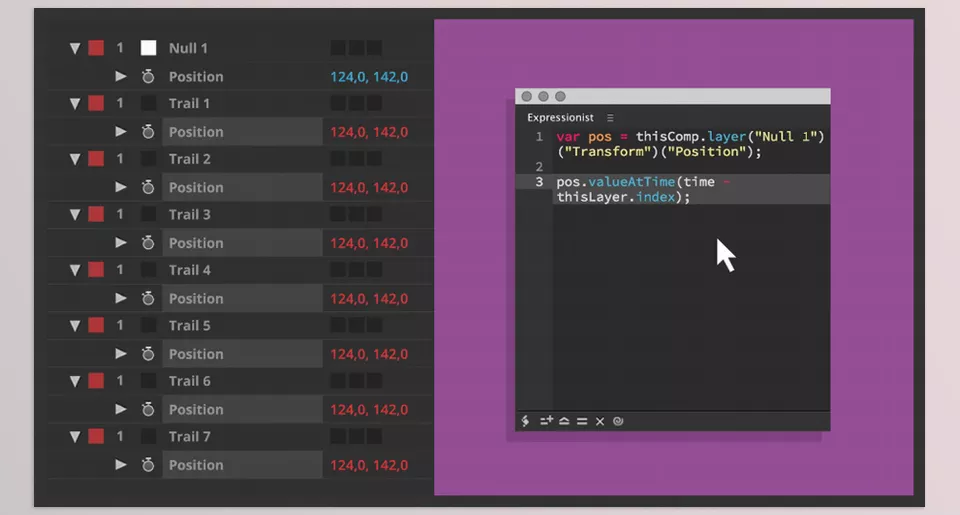Collapse the Trail 4 layer twirl-down triangle
The image size is (960, 515).
[75, 270]
